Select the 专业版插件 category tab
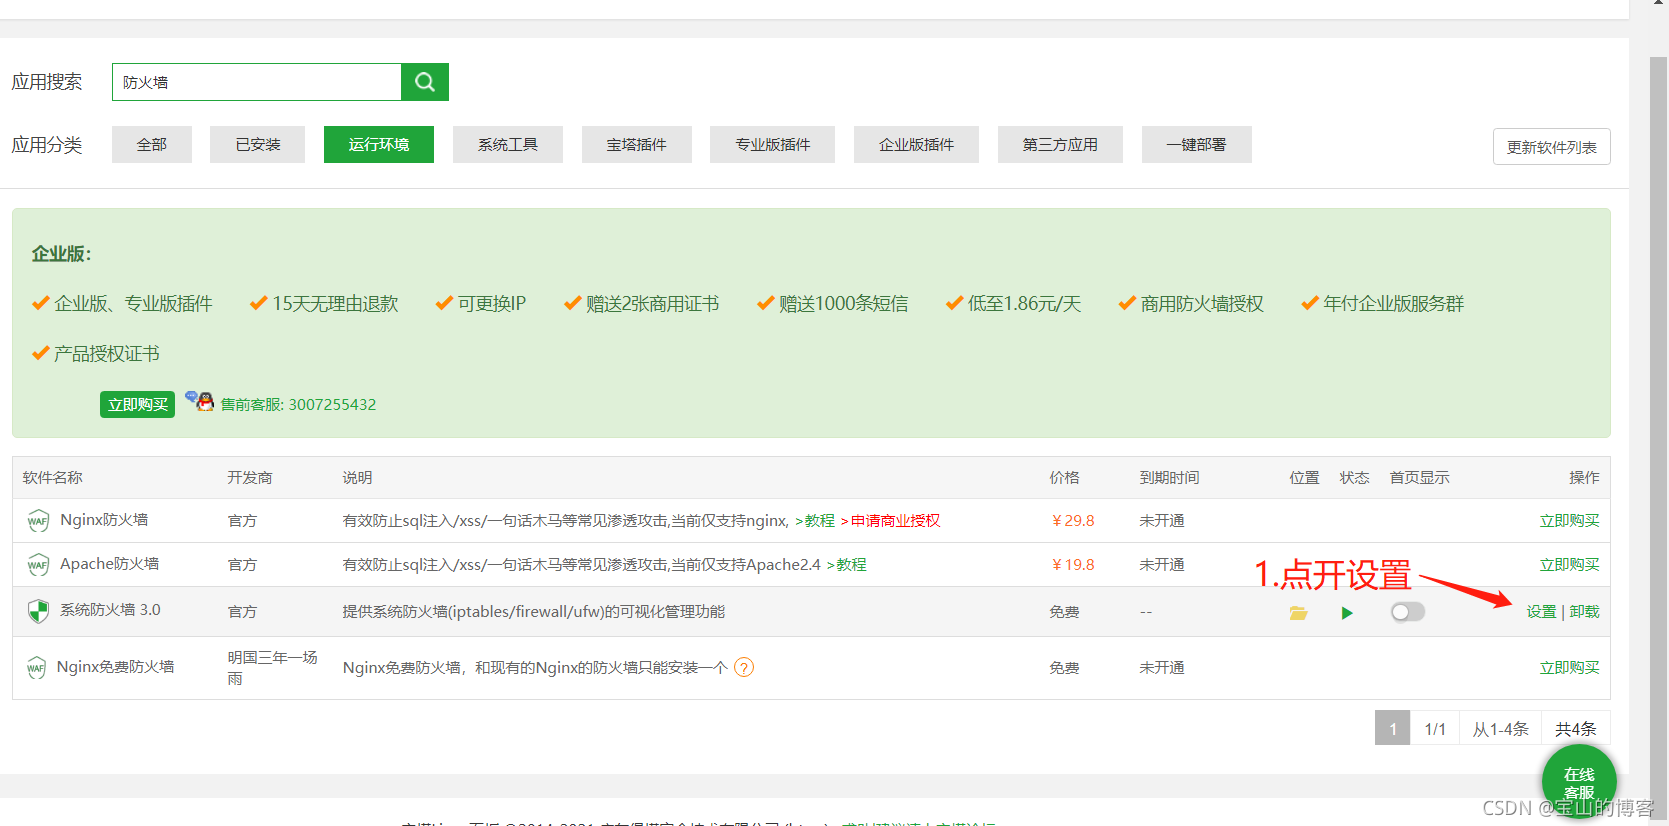Screen dimensions: 1669x826 click(772, 144)
